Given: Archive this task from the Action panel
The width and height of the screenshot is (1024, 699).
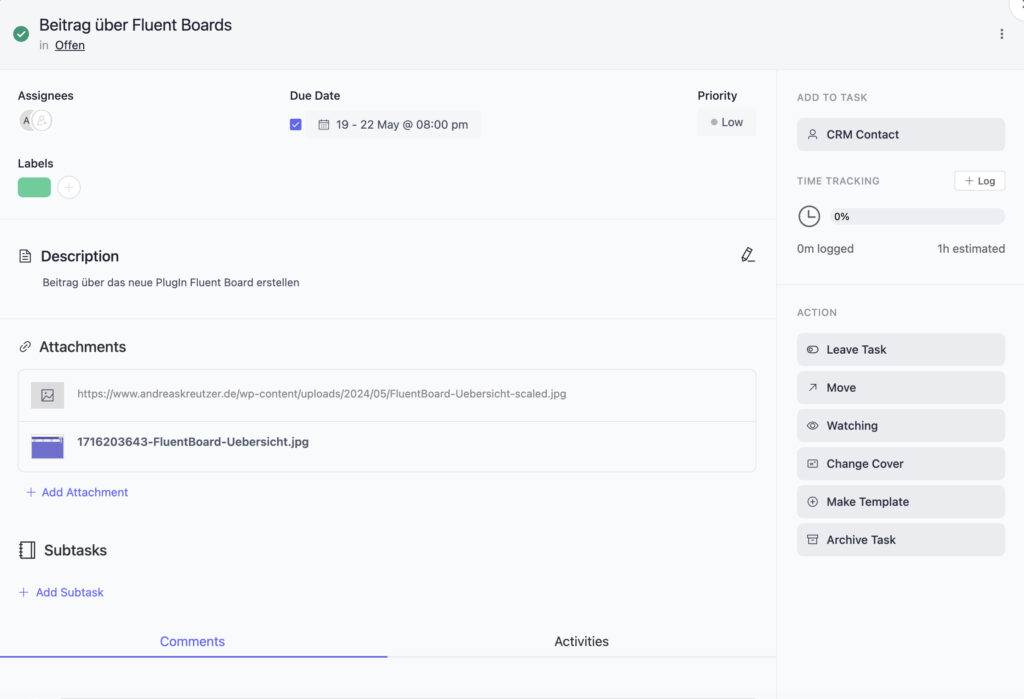Looking at the screenshot, I should coord(900,539).
